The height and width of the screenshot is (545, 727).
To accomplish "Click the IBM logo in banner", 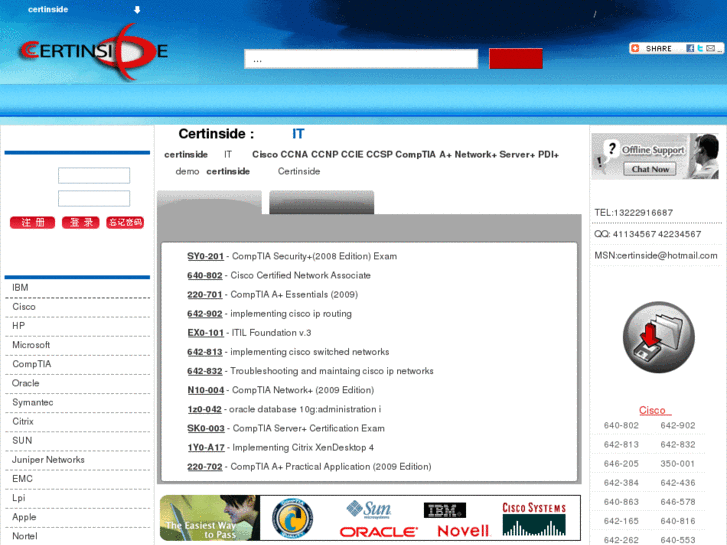I will pyautogui.click(x=445, y=510).
